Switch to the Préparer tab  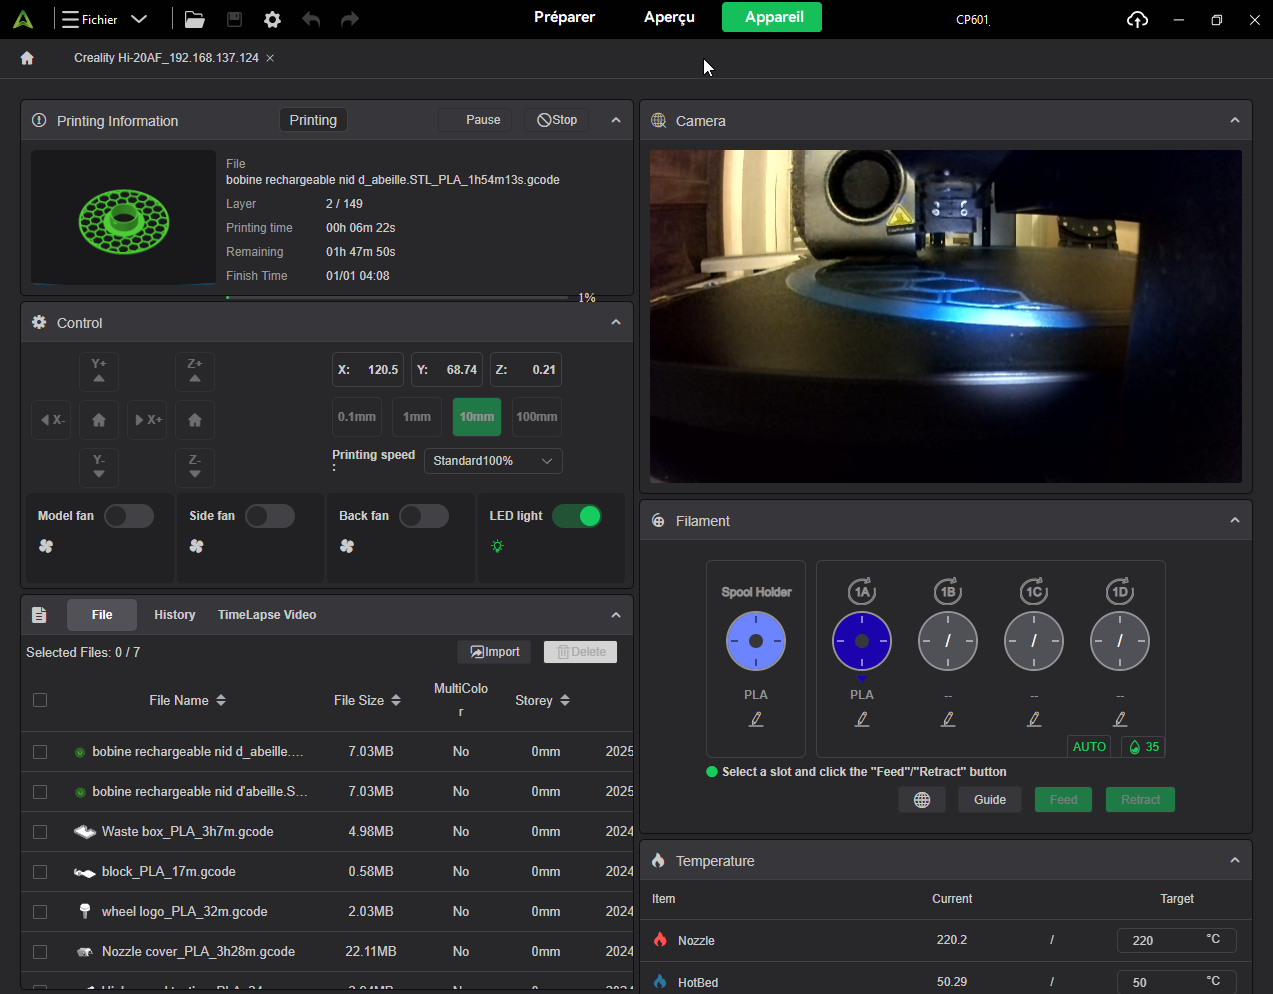564,17
